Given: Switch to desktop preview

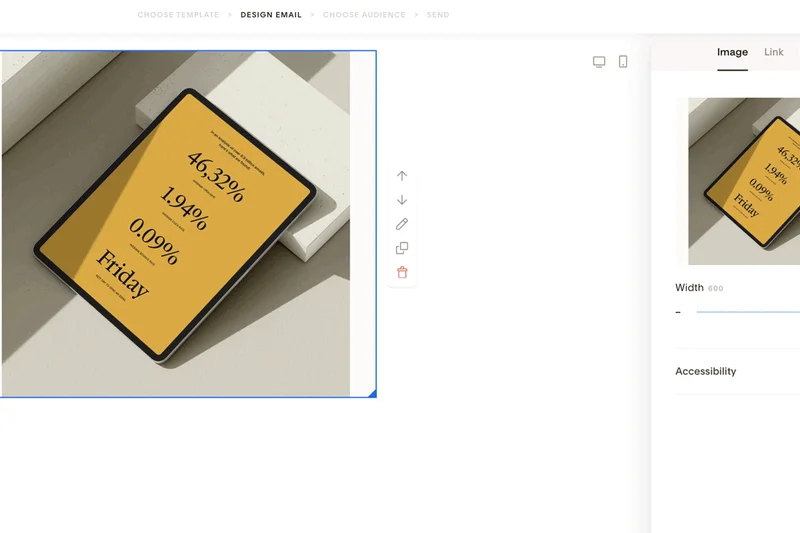Looking at the screenshot, I should [x=599, y=62].
